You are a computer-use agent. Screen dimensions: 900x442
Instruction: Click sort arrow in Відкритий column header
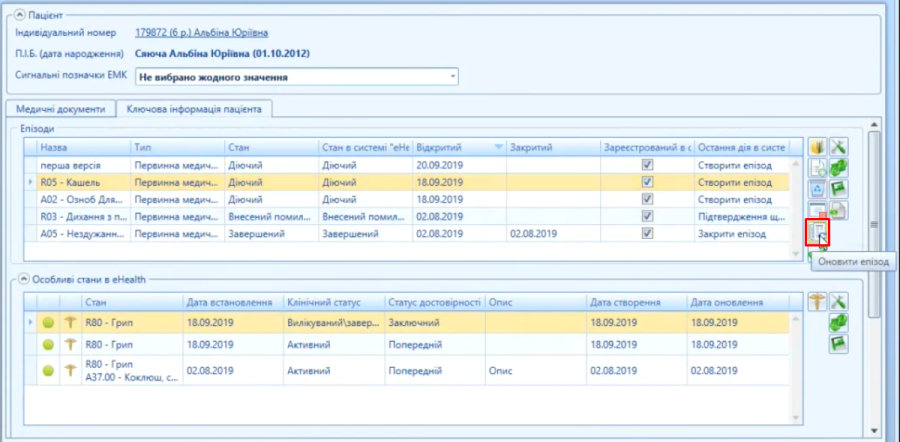click(x=498, y=148)
